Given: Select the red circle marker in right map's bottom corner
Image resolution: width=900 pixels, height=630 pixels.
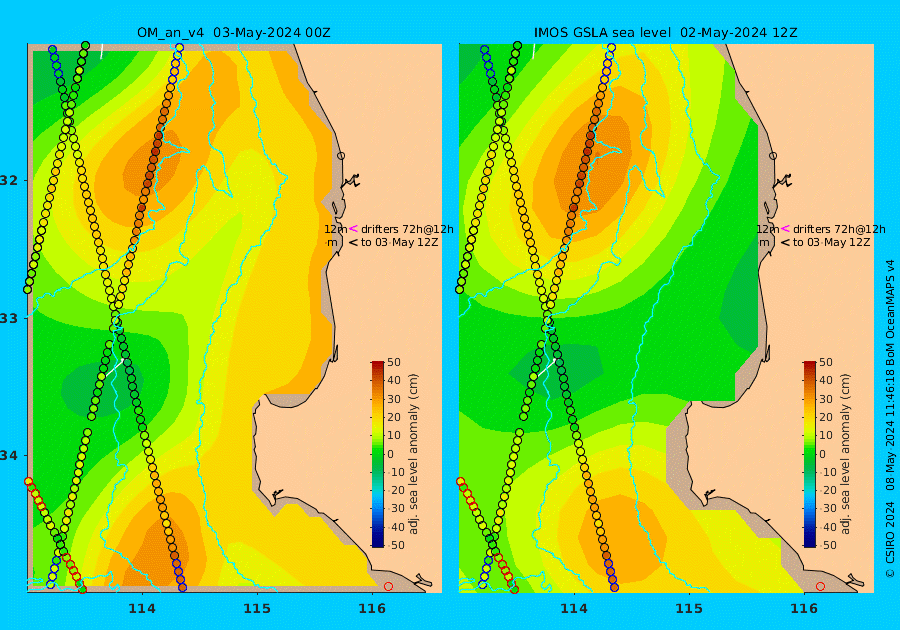Looking at the screenshot, I should point(820,586).
